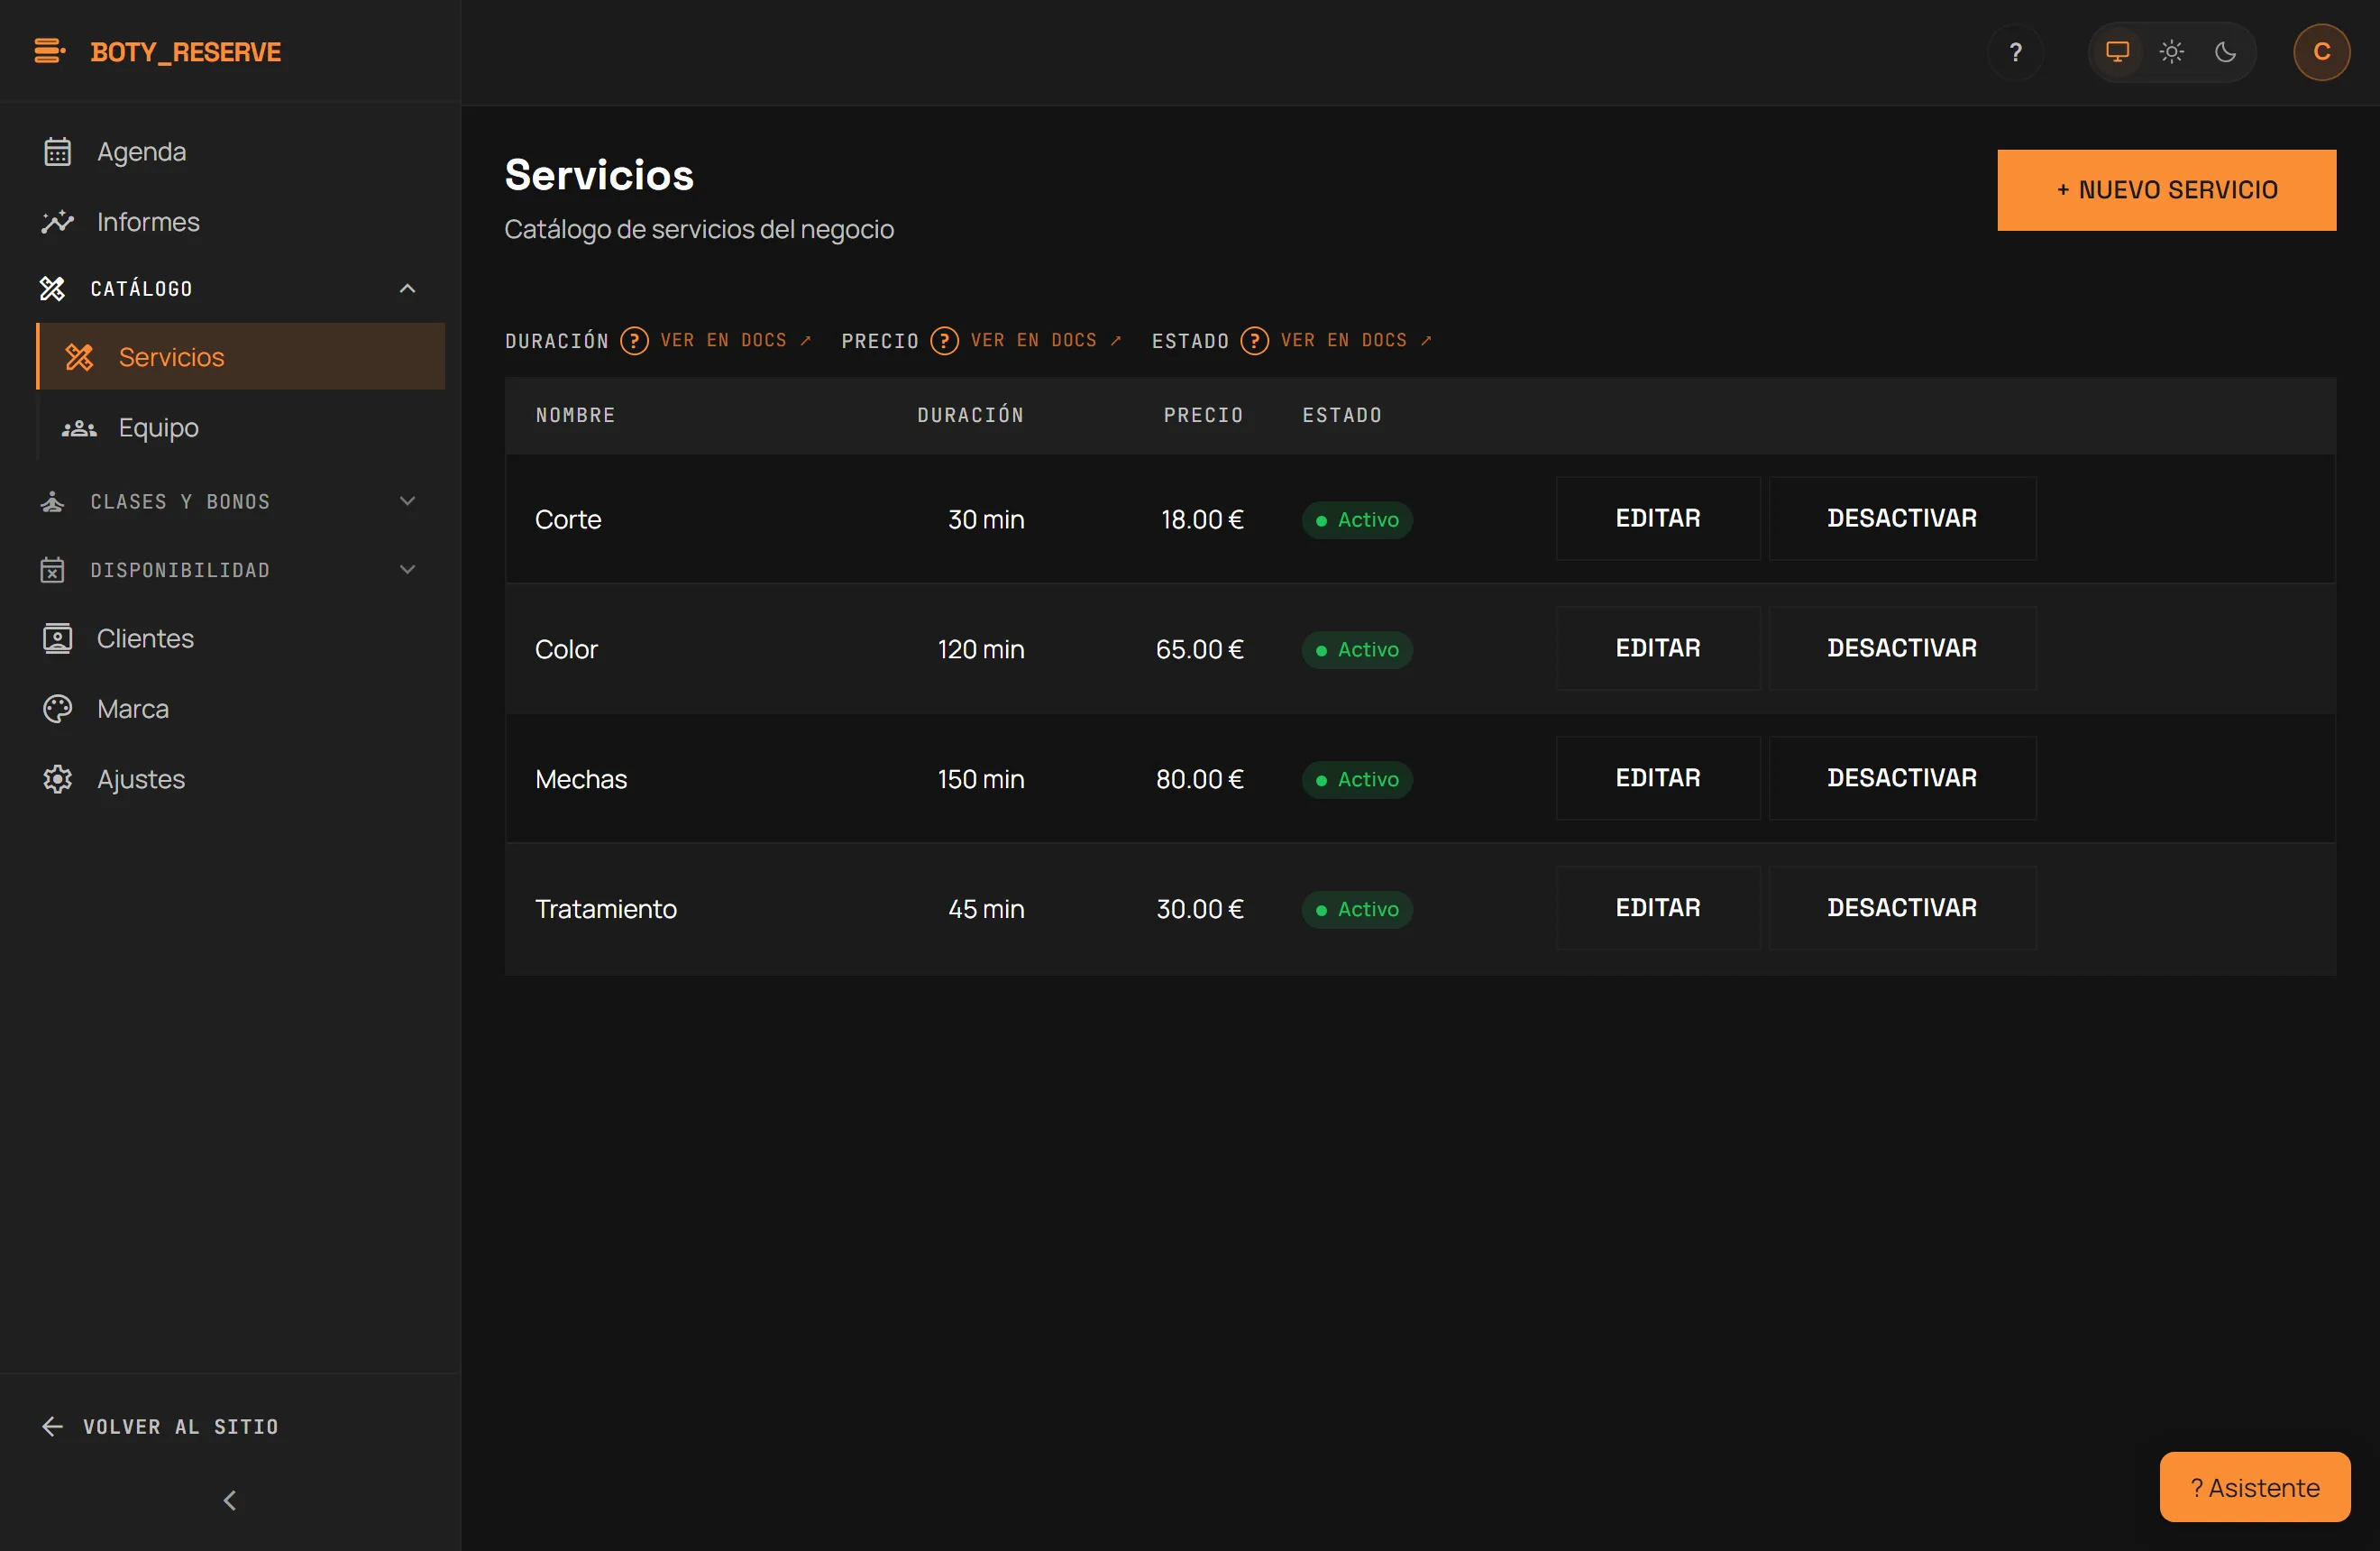Open the help question mark in header
The image size is (2380, 1551).
click(x=2016, y=52)
